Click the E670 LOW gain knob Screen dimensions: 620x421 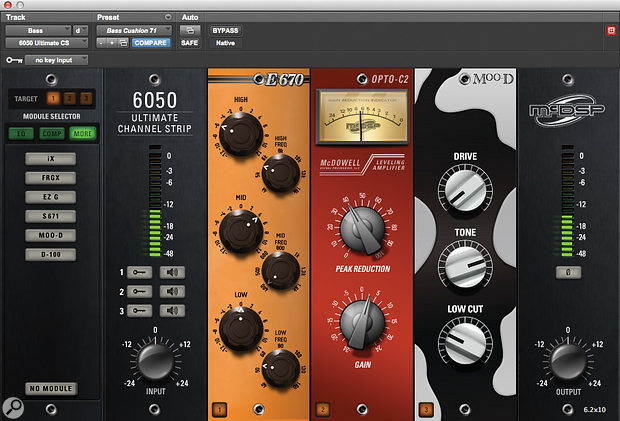(x=241, y=329)
